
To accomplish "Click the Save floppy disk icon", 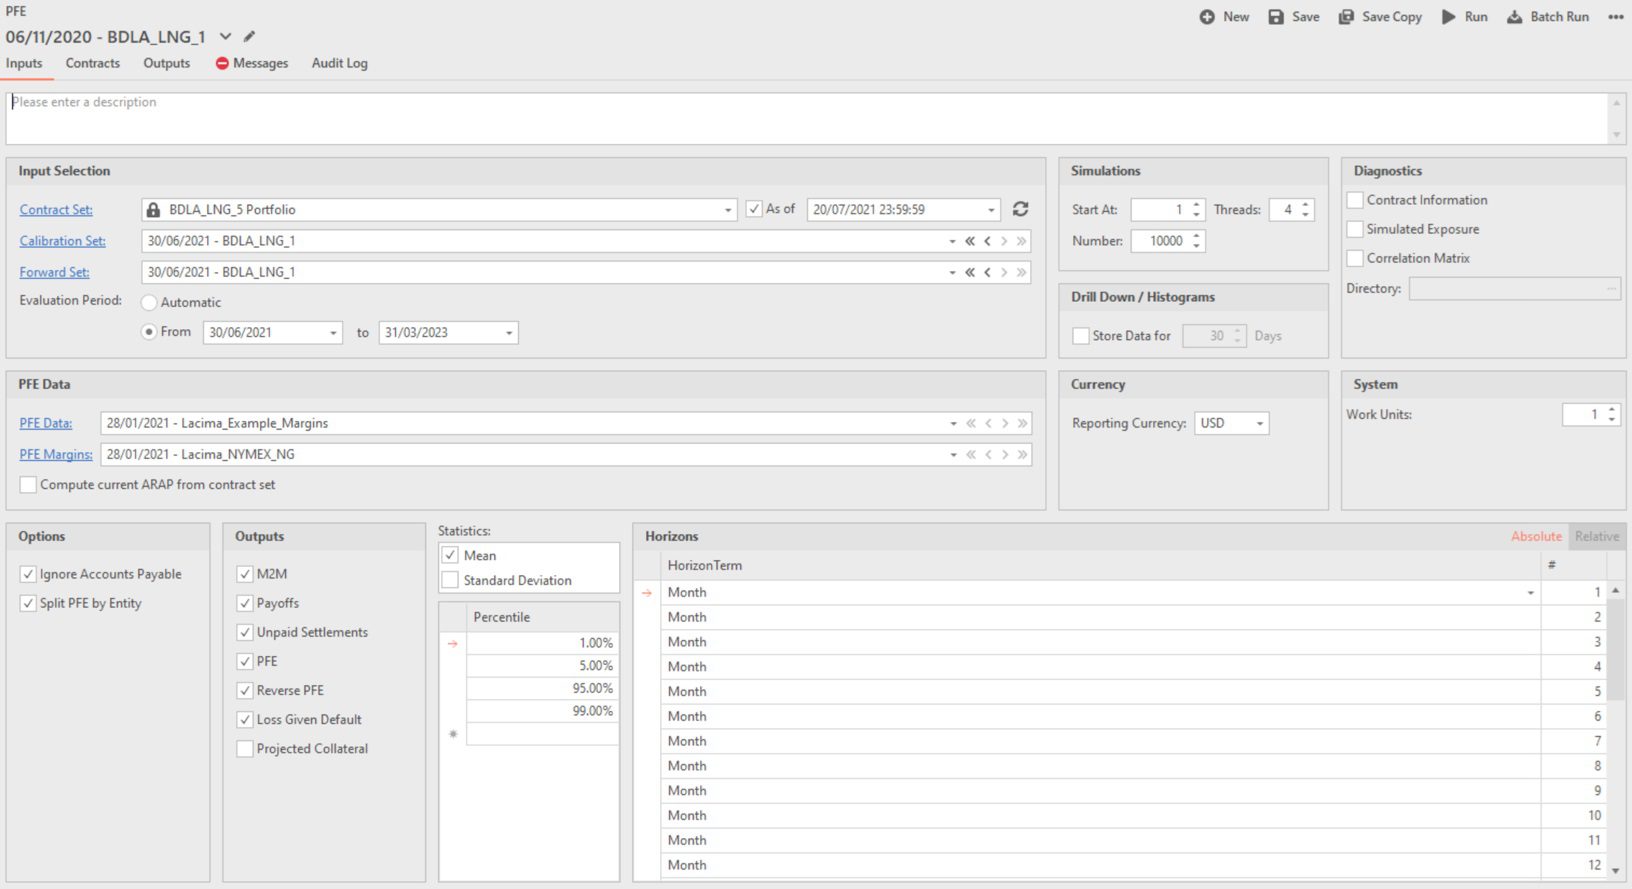I will pyautogui.click(x=1276, y=17).
